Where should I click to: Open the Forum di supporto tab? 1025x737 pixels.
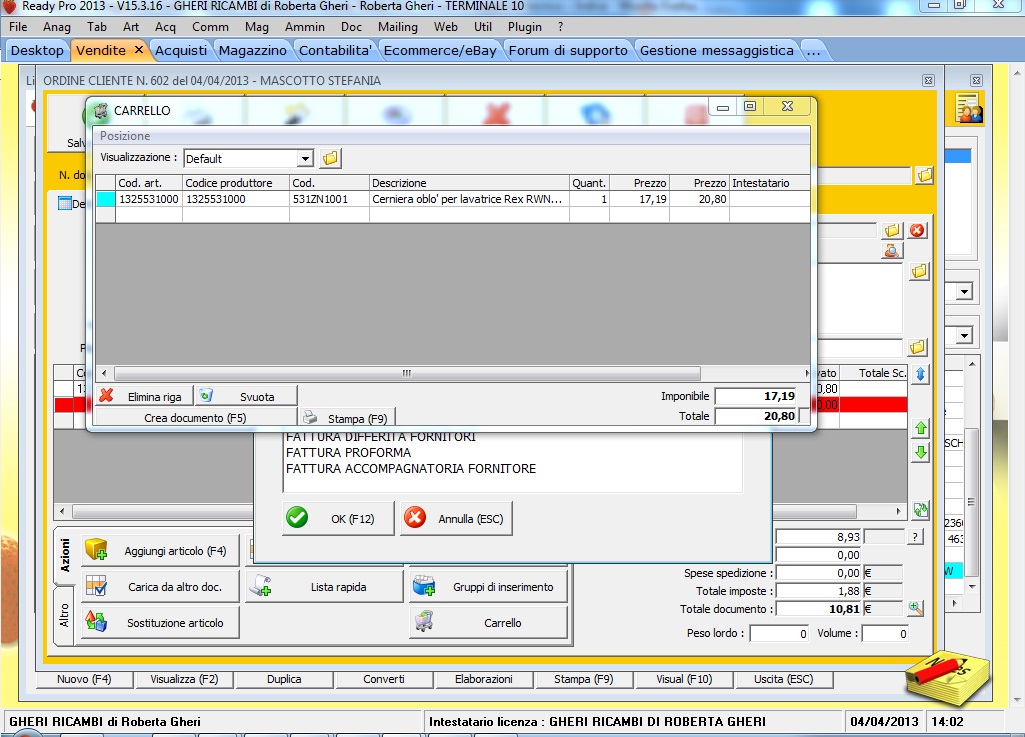[567, 50]
